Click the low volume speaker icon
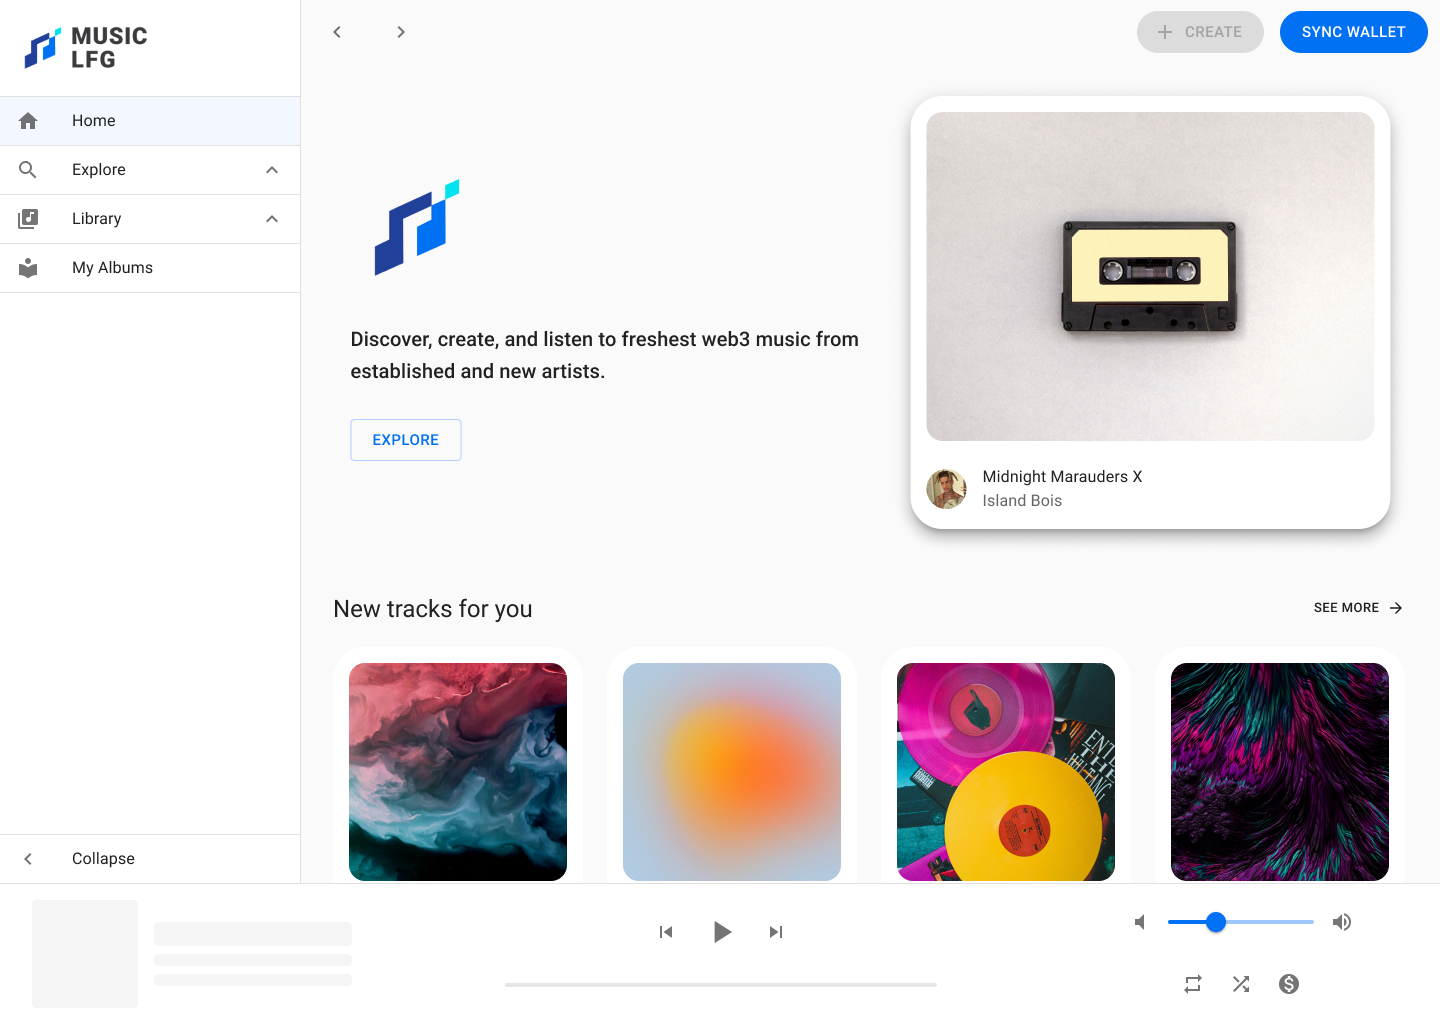 pos(1139,922)
